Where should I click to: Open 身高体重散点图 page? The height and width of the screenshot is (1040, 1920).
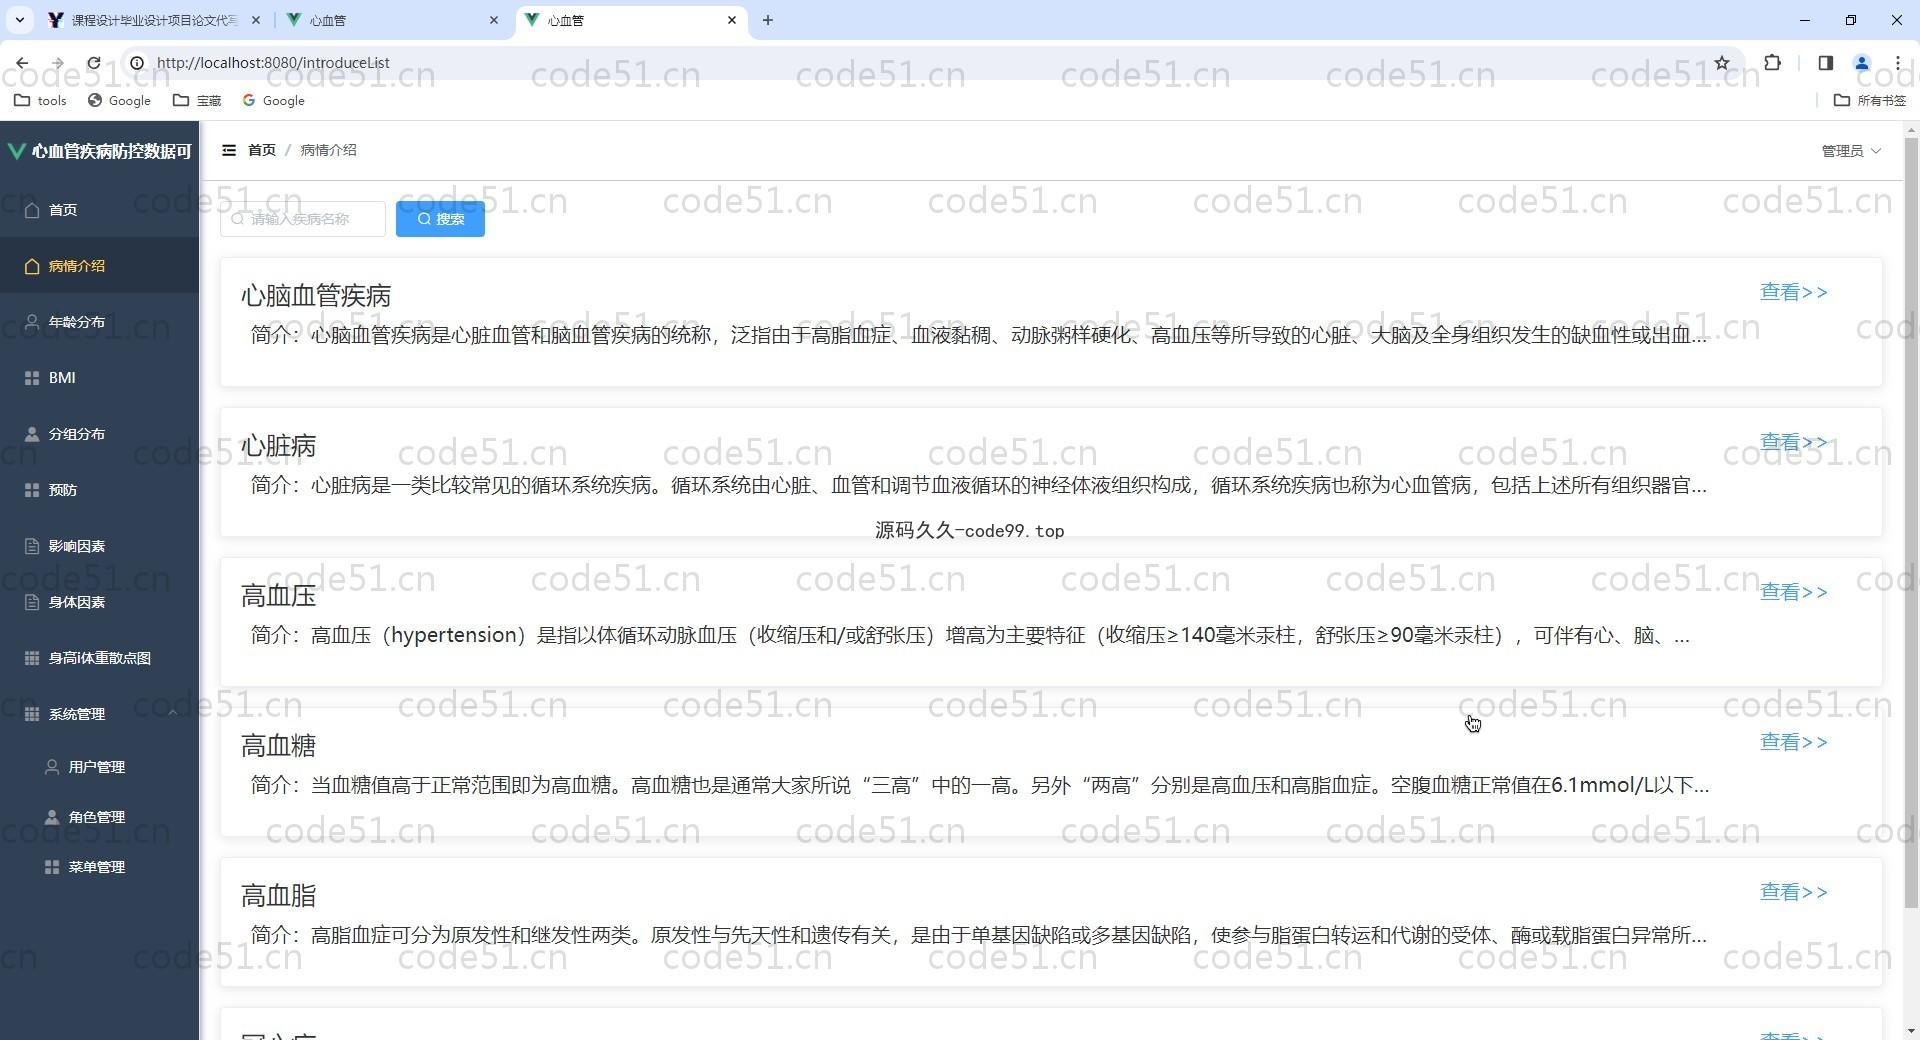point(100,658)
